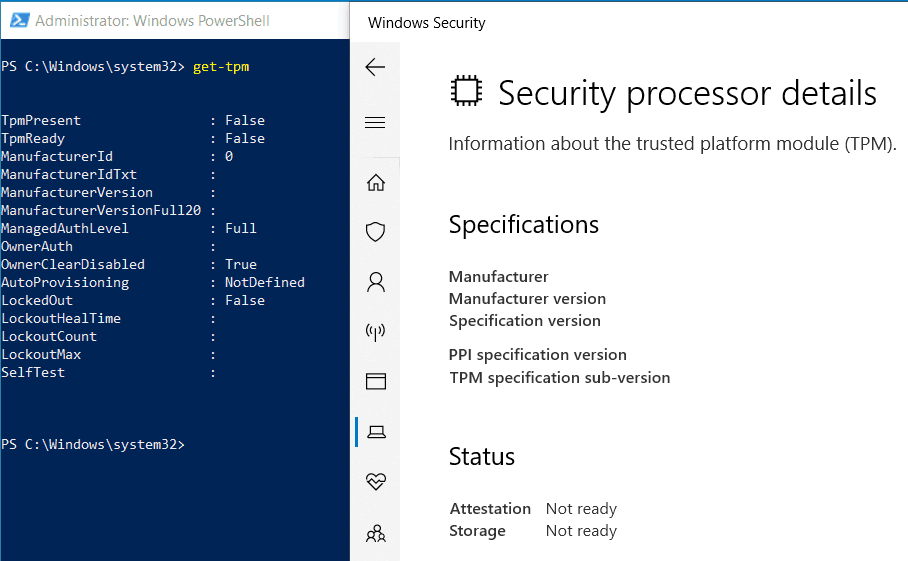This screenshot has height=561, width=908.
Task: Click the Status heading
Action: pos(482,457)
